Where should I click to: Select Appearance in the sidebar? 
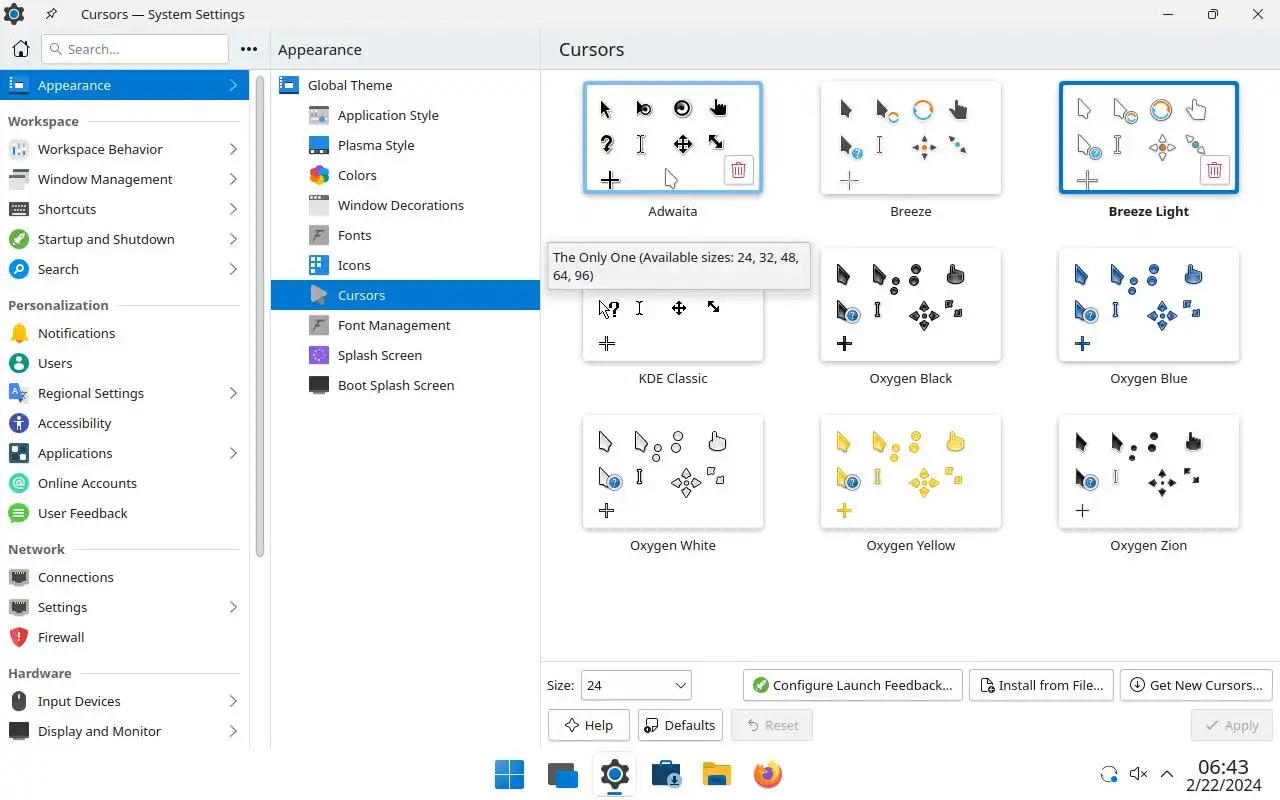[125, 85]
